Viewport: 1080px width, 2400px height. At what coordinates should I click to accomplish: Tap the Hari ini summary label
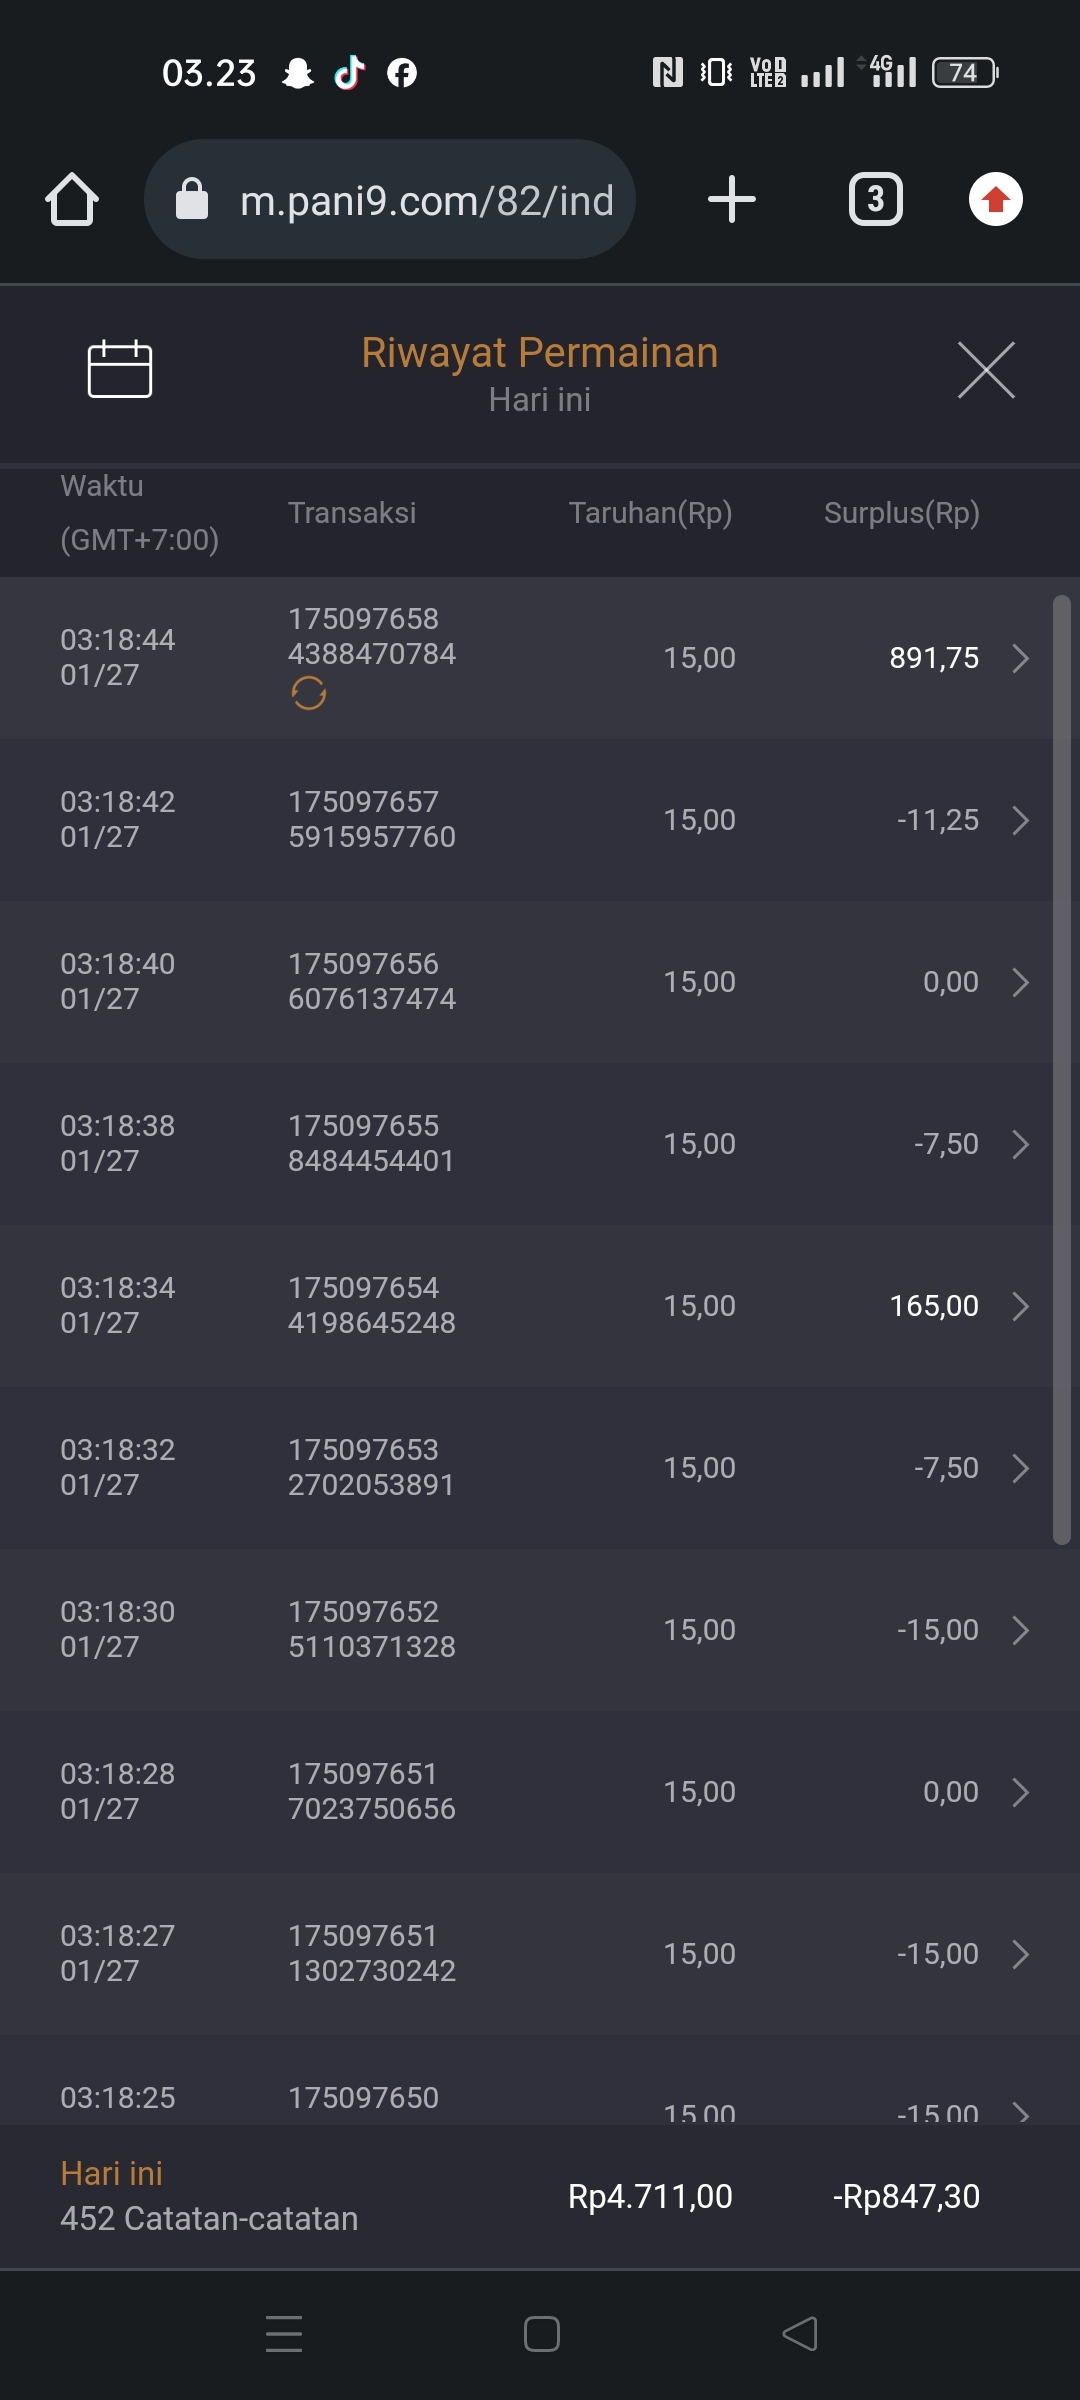(x=111, y=2173)
